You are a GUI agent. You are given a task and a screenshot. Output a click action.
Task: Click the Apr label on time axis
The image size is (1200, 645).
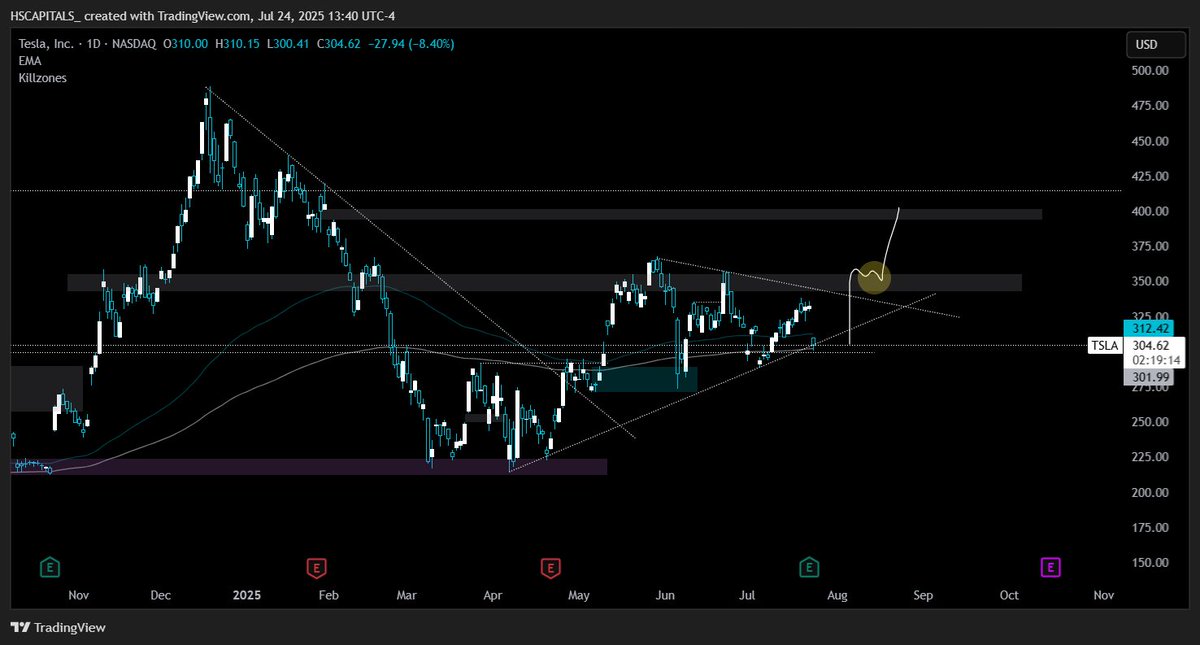pos(493,595)
